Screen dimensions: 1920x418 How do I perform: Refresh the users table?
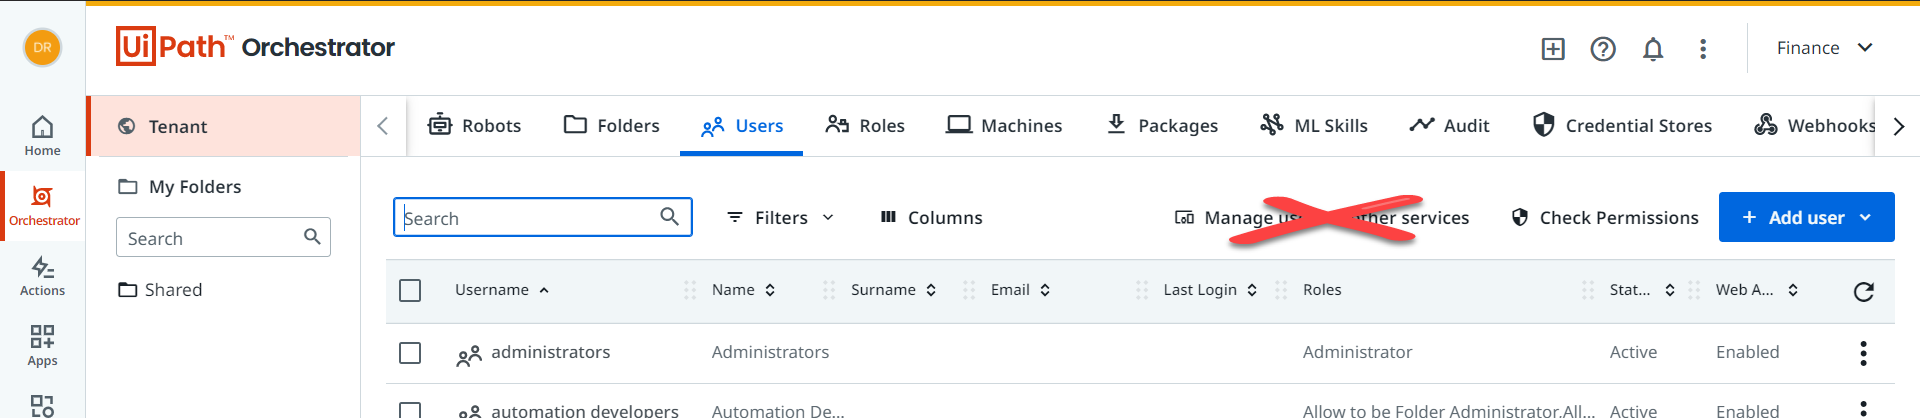(1863, 291)
